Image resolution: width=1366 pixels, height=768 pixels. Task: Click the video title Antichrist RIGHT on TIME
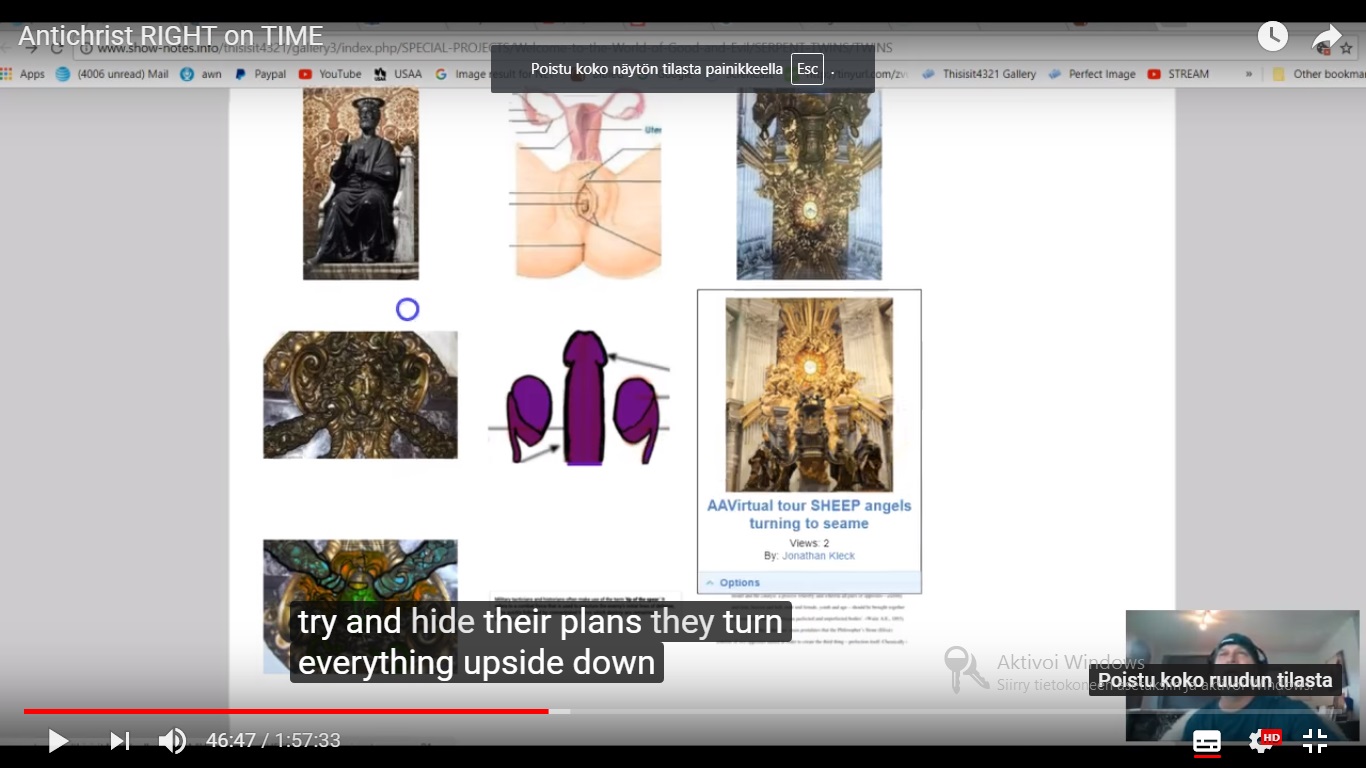point(171,37)
